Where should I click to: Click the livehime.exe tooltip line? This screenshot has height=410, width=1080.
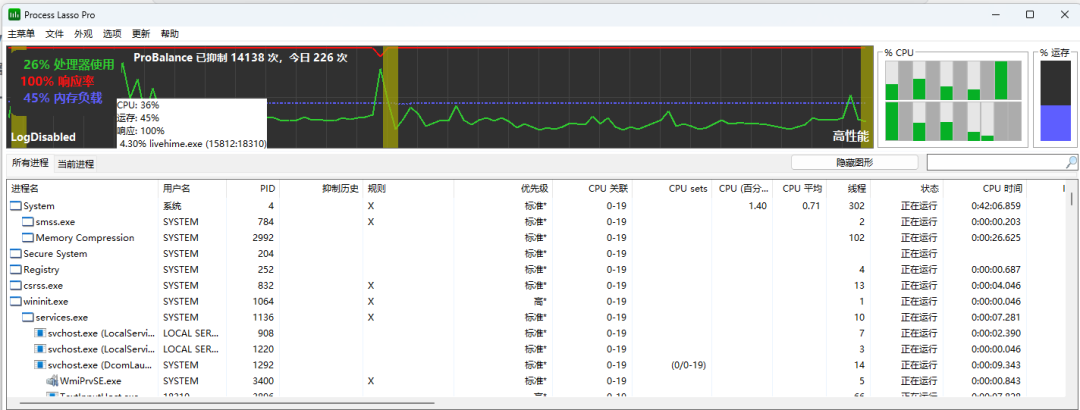(193, 143)
